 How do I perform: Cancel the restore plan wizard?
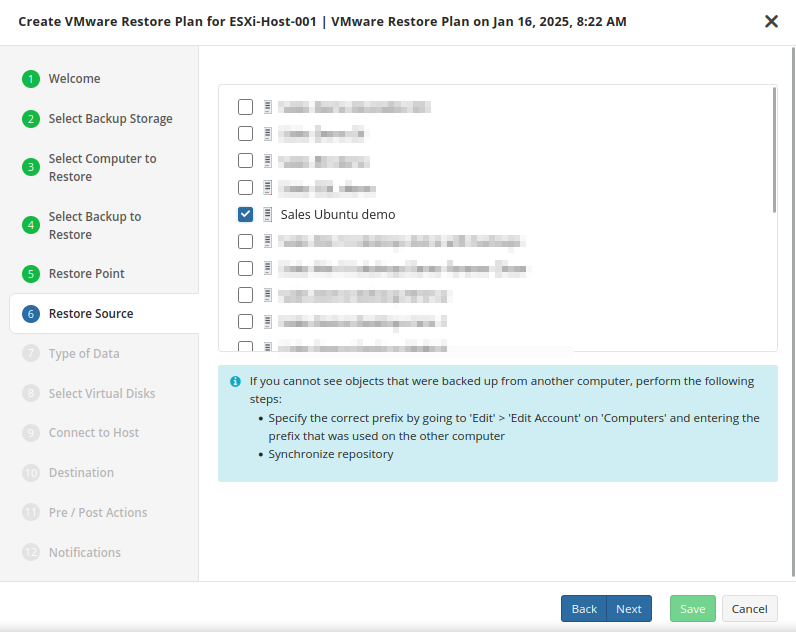click(749, 609)
